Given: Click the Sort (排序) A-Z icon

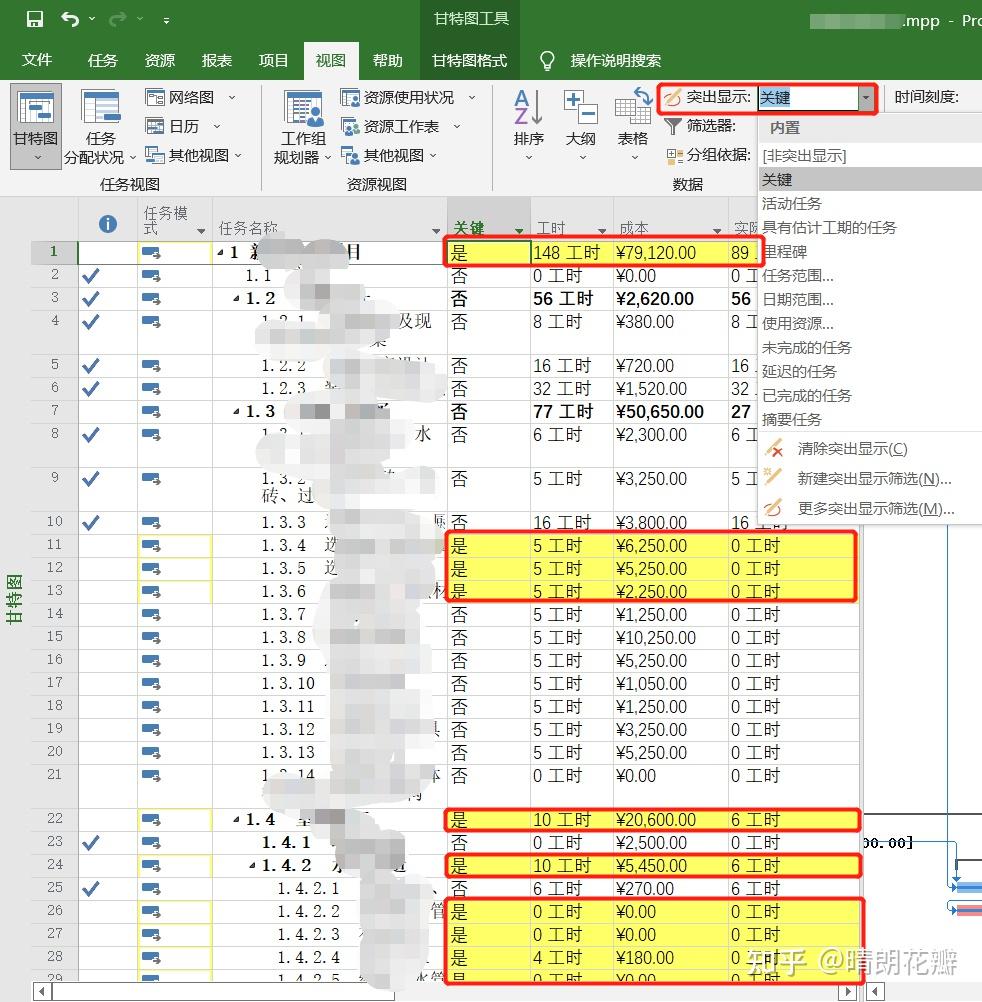Looking at the screenshot, I should (528, 107).
